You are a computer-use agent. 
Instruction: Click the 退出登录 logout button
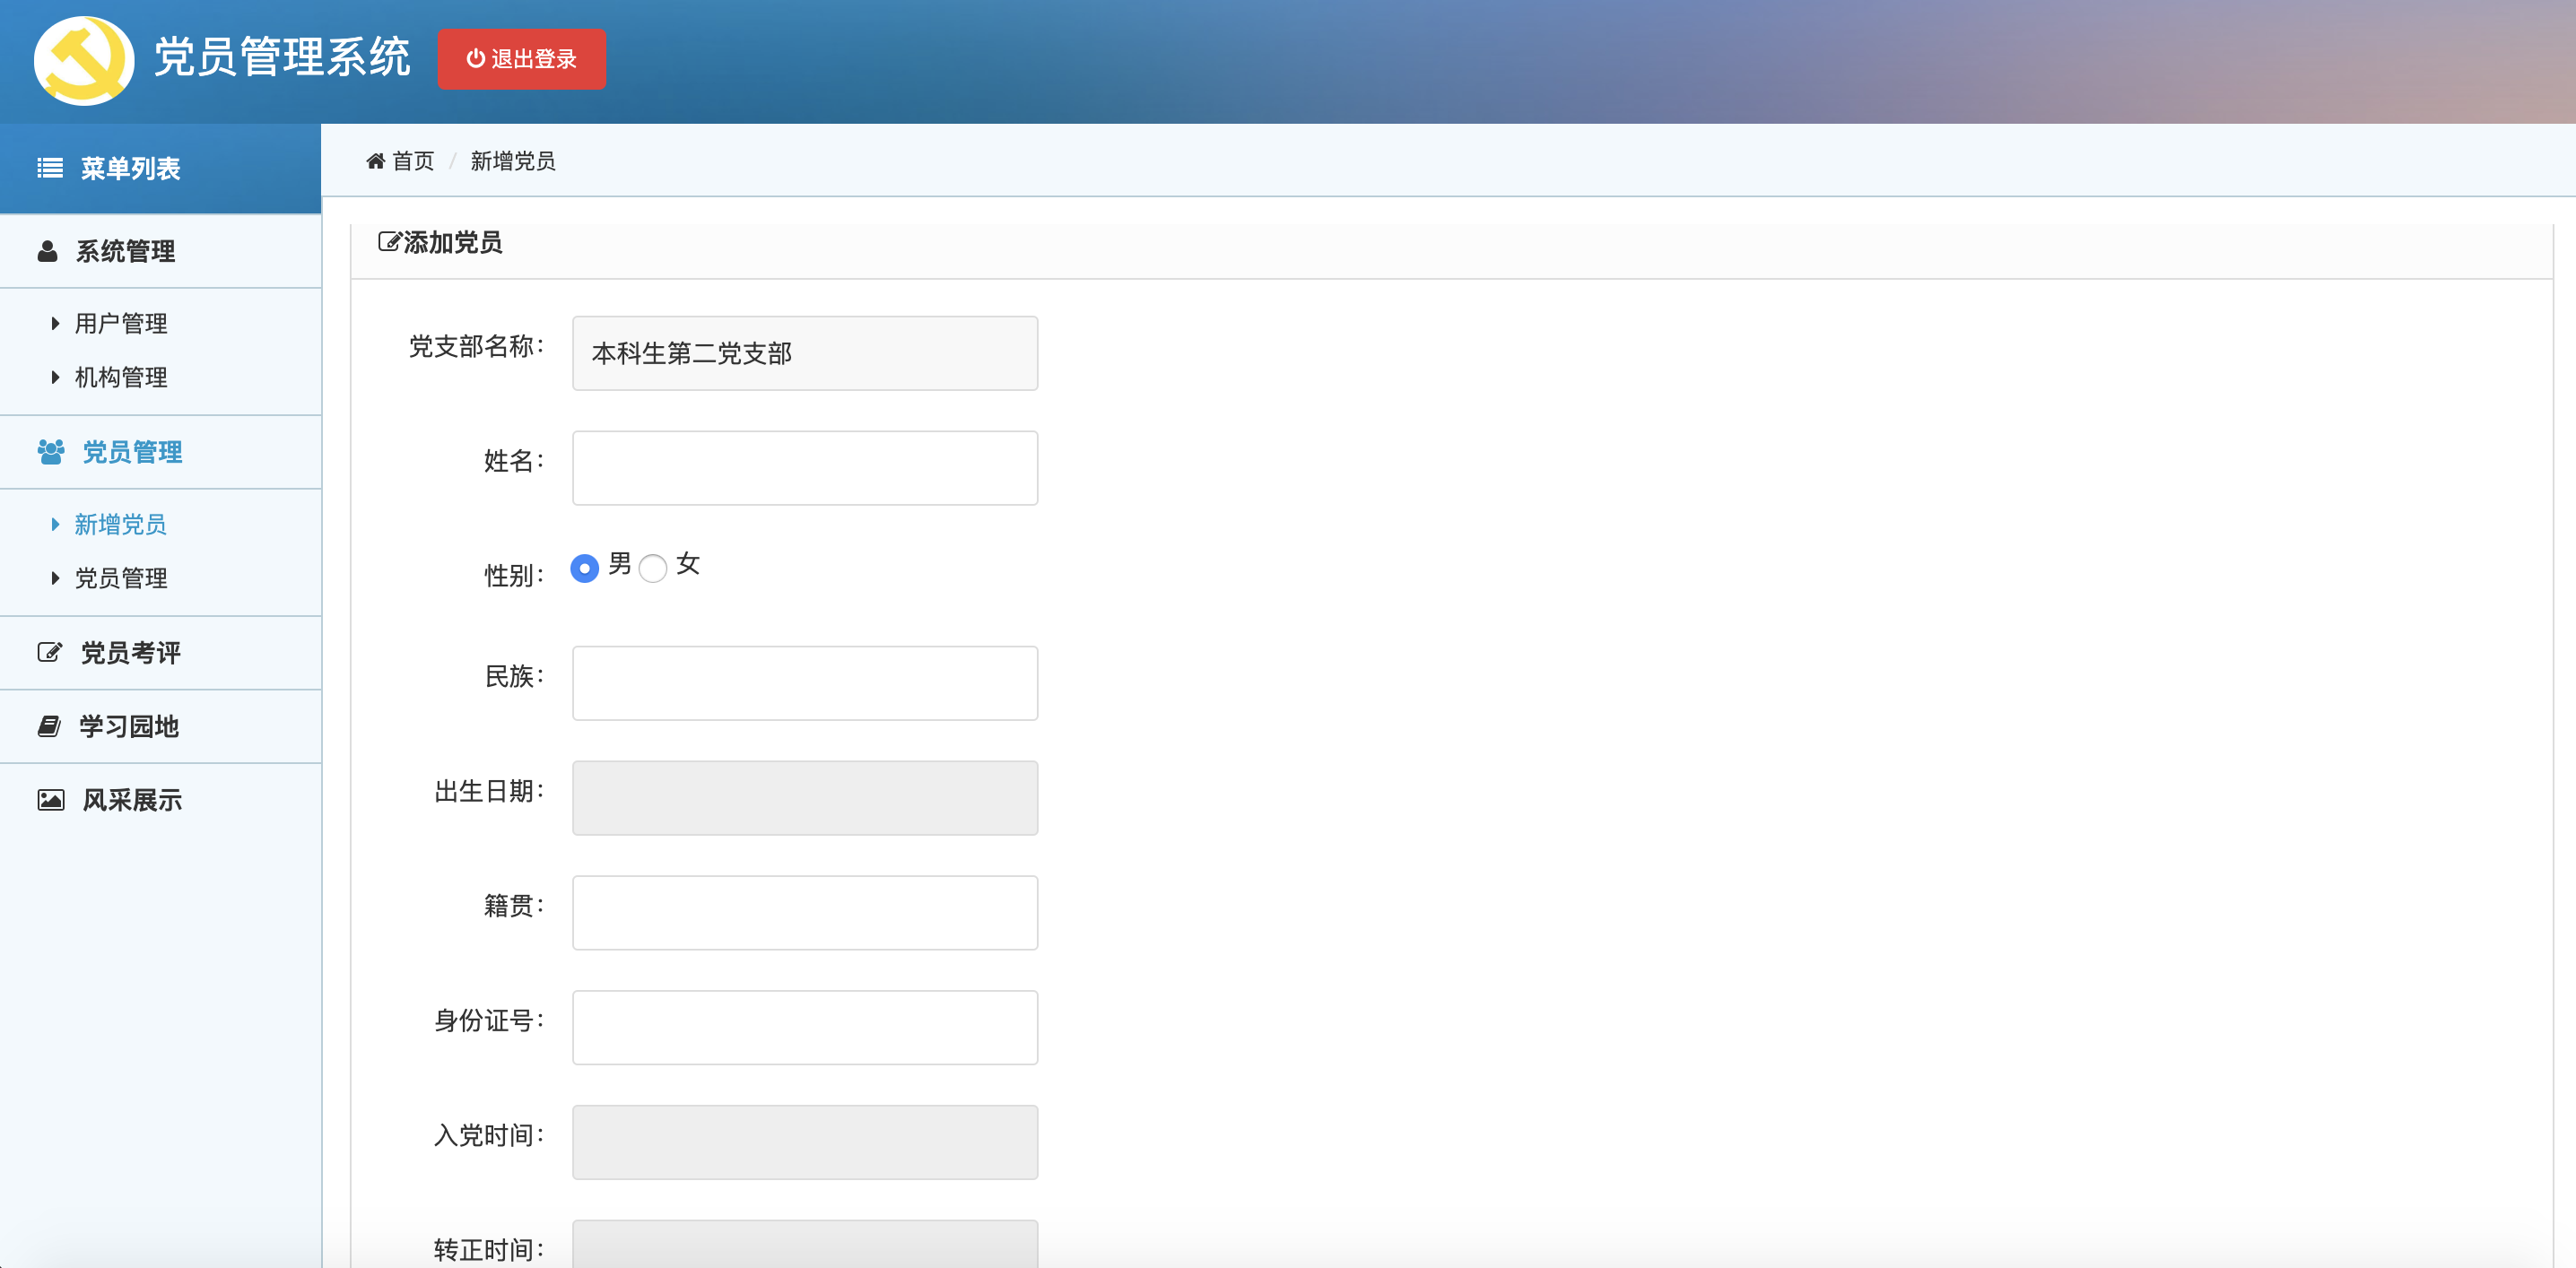pyautogui.click(x=521, y=59)
